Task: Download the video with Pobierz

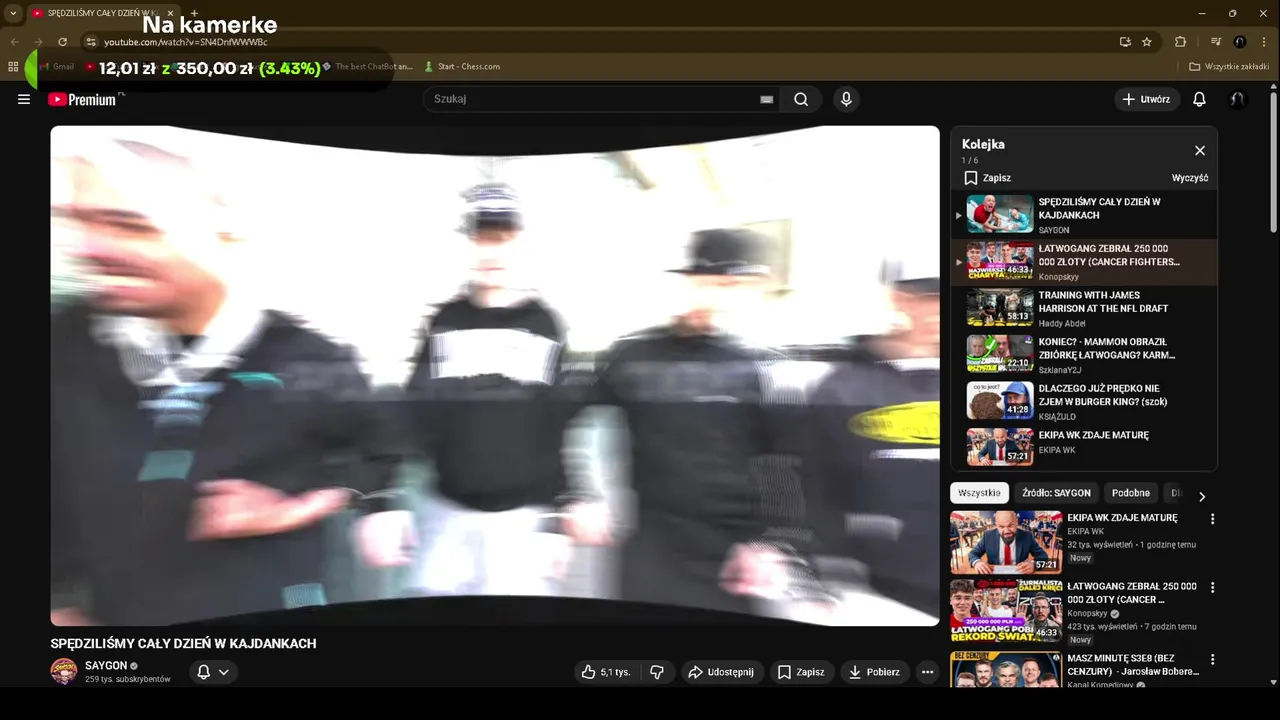Action: [x=875, y=672]
